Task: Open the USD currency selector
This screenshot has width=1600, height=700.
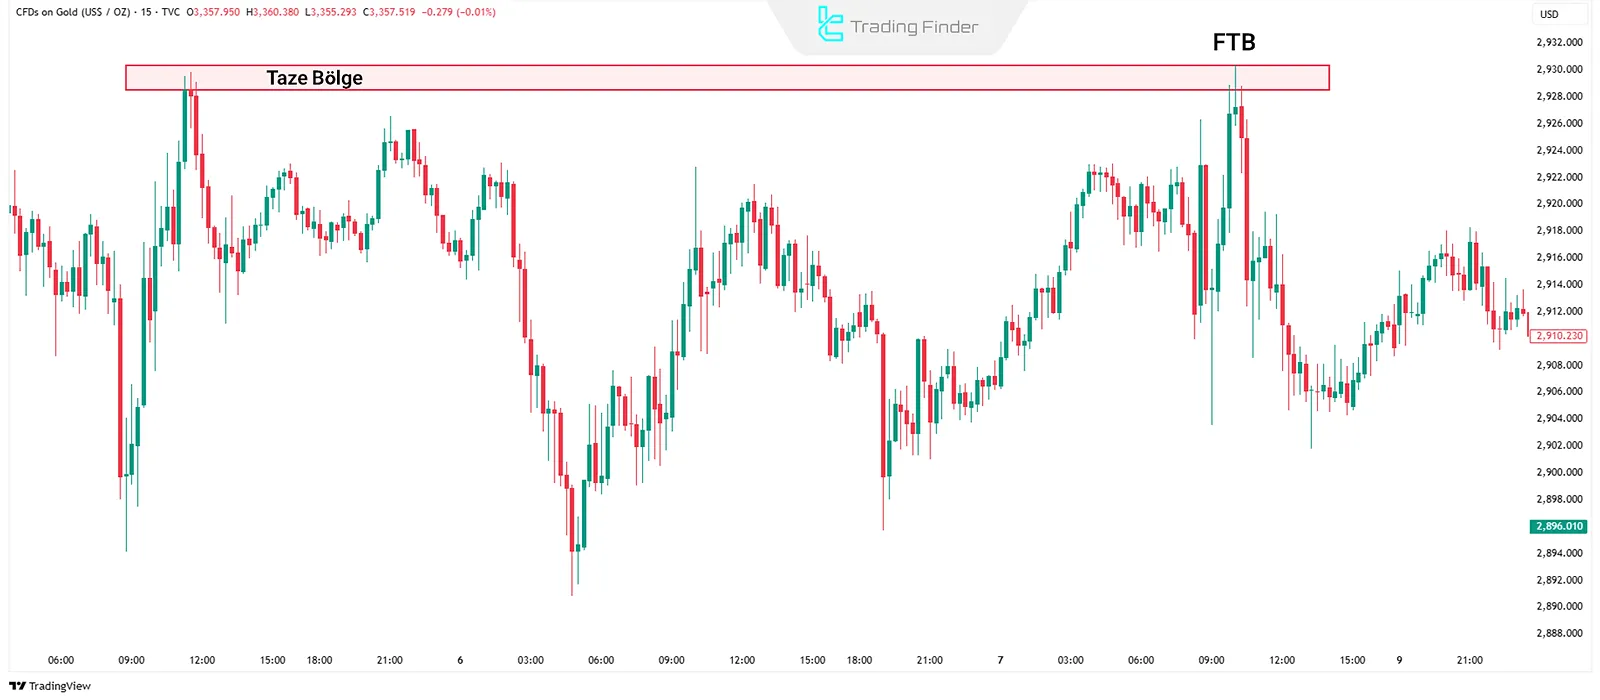Action: coord(1549,14)
